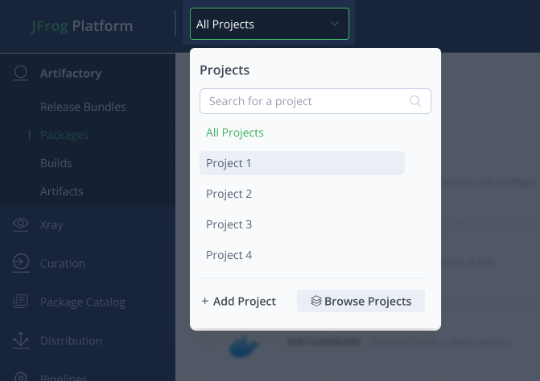Click the Distribution download icon
This screenshot has height=381, width=540.
point(21,340)
